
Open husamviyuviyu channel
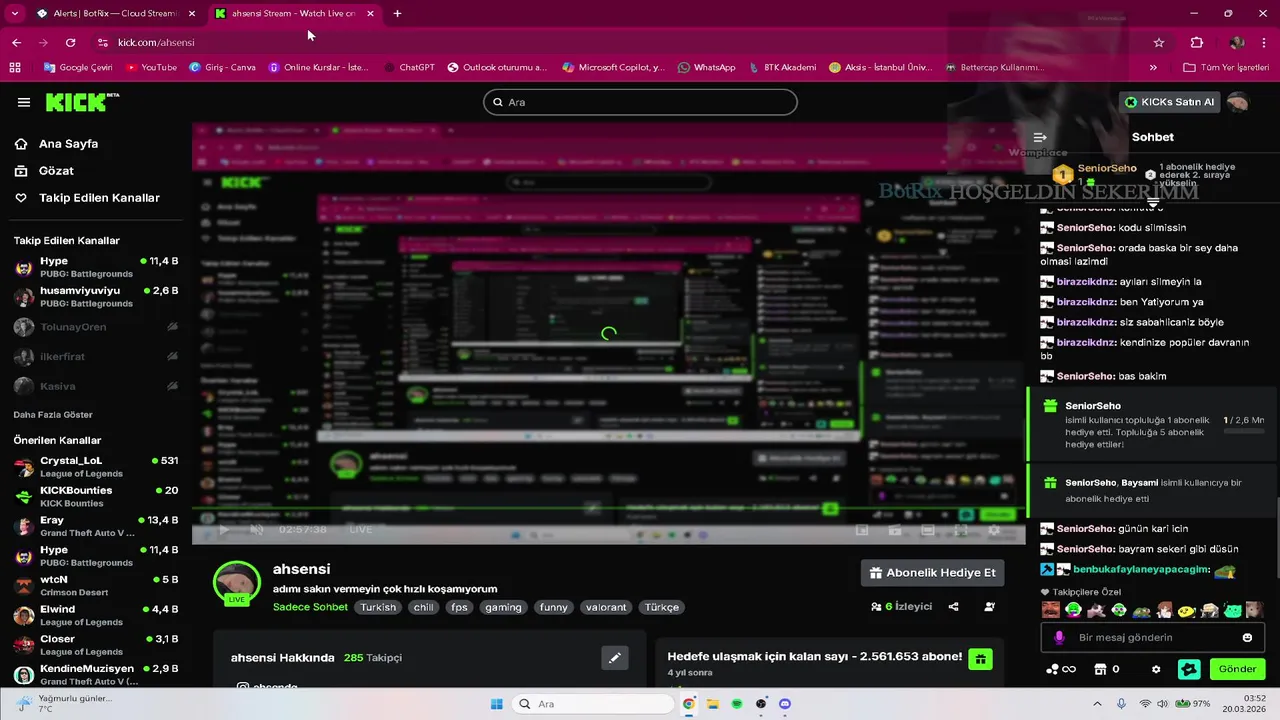click(x=96, y=296)
